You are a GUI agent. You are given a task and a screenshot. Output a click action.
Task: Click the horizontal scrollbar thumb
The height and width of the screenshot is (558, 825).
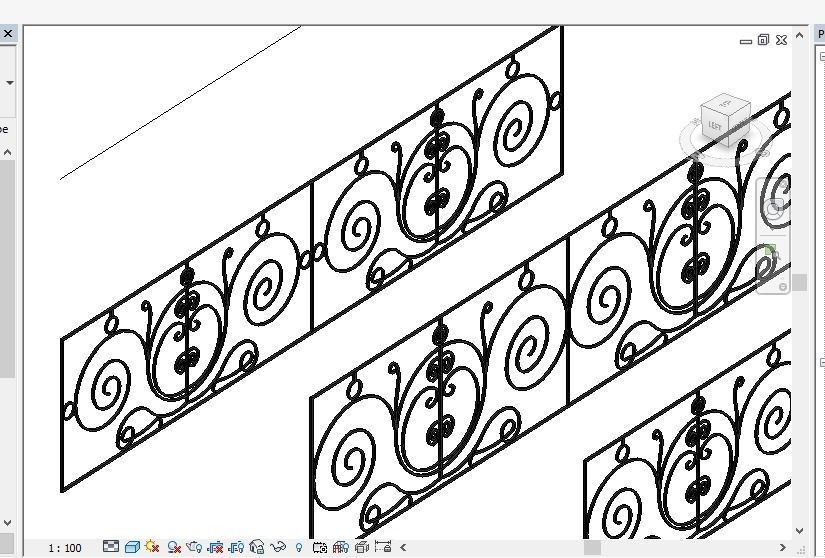point(592,547)
